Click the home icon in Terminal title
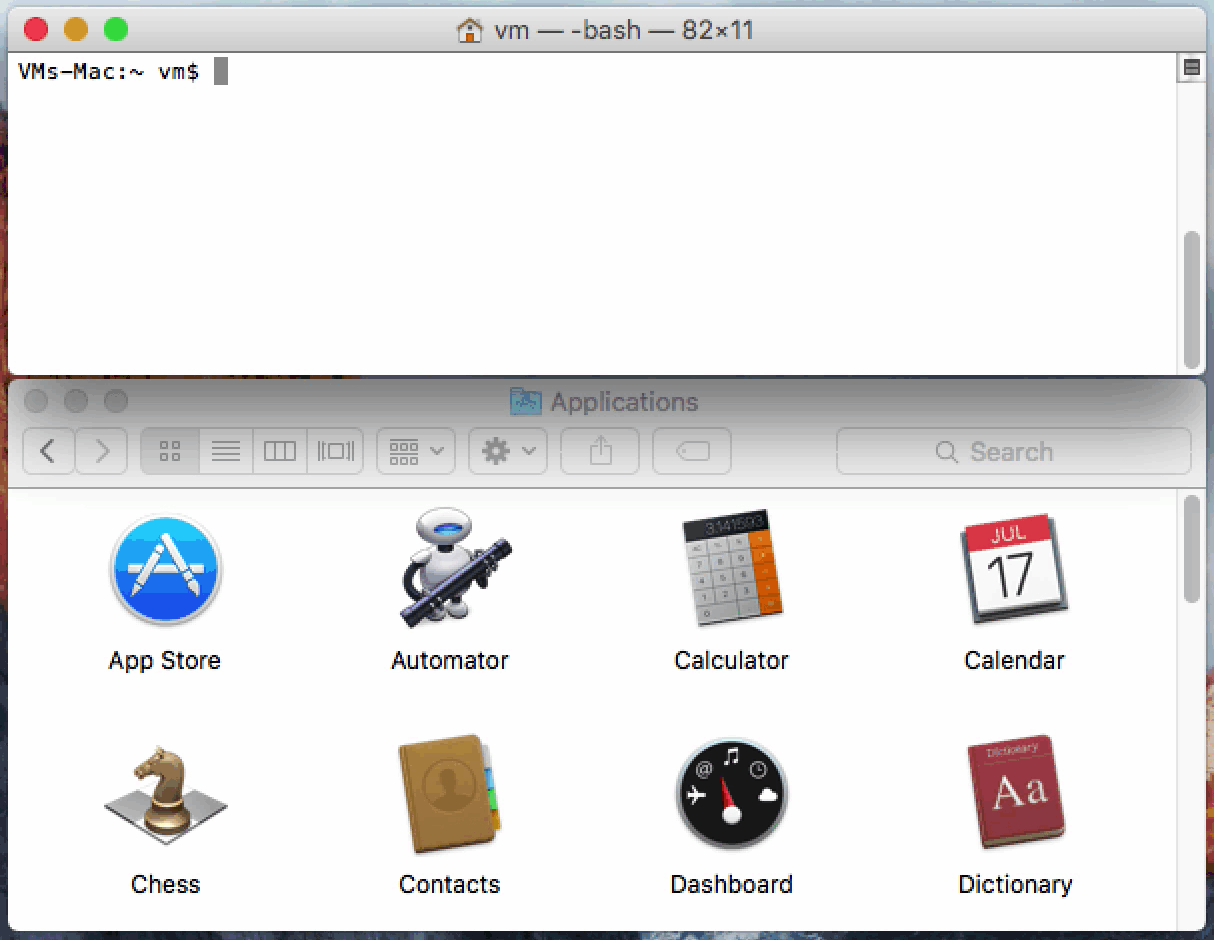Screen dimensions: 1214x940 click(x=470, y=30)
